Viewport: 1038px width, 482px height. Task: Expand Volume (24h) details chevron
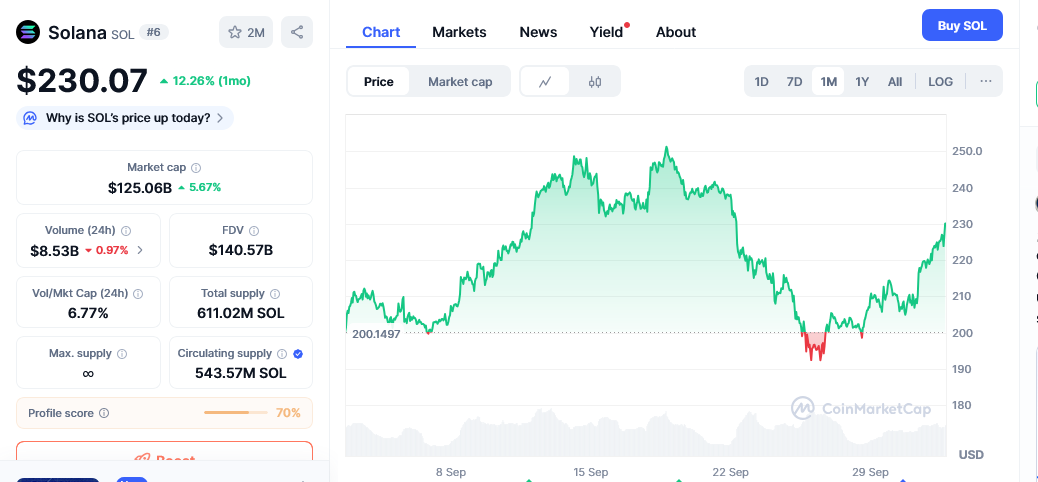139,250
